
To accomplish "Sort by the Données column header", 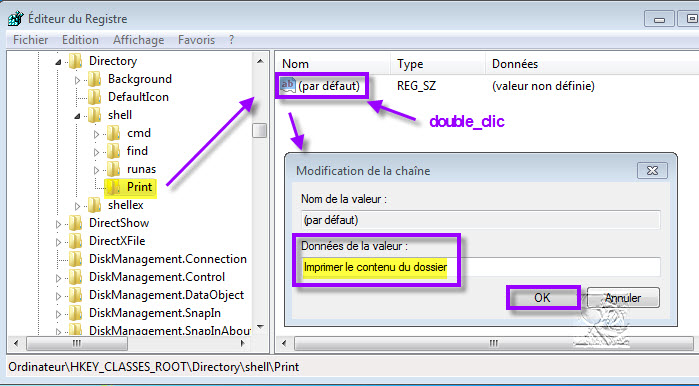I will coord(592,64).
